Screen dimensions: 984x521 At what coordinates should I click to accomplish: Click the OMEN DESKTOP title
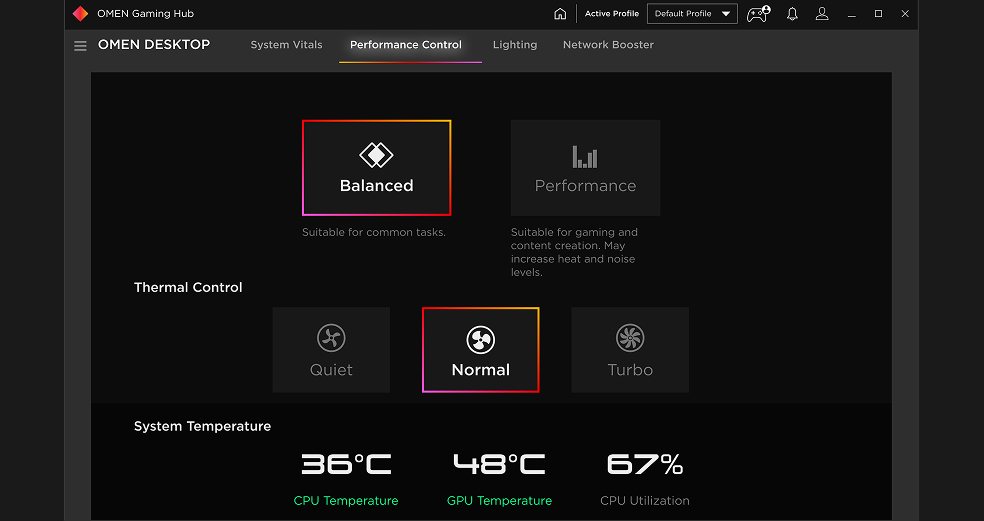pos(154,45)
